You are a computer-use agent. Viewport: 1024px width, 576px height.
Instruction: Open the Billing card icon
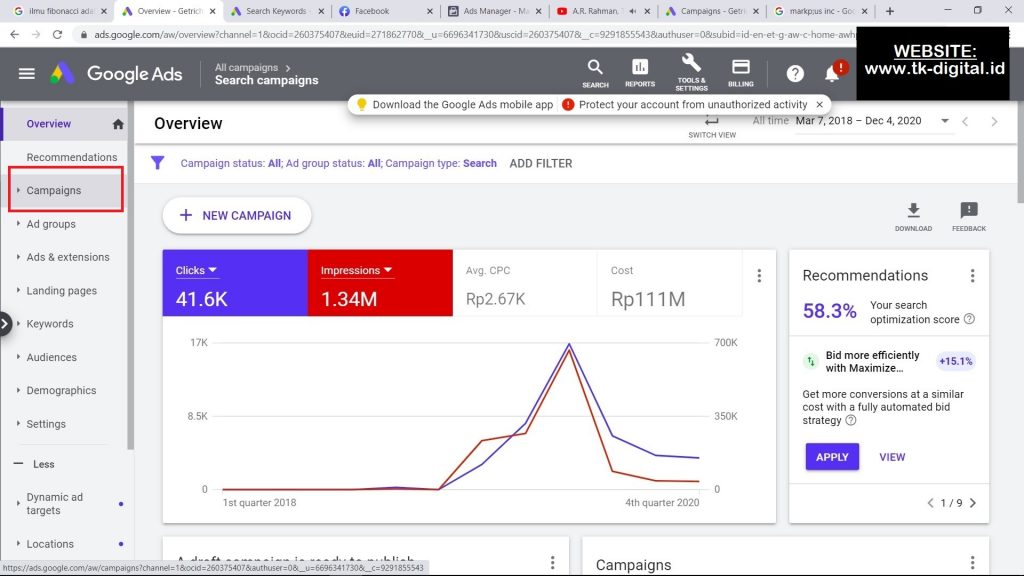[x=741, y=68]
